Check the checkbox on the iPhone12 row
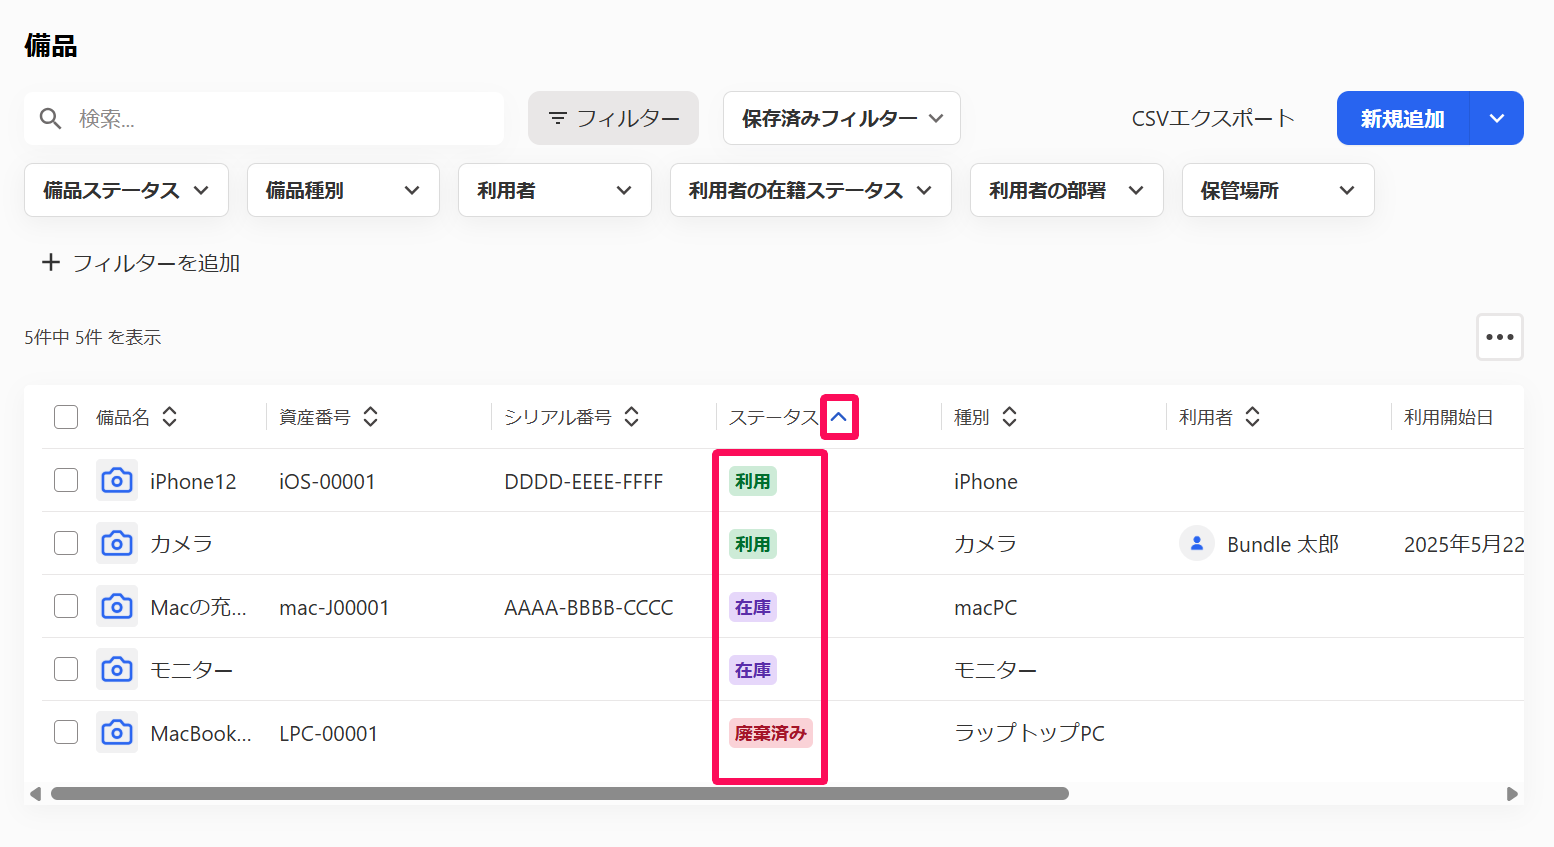 point(65,479)
